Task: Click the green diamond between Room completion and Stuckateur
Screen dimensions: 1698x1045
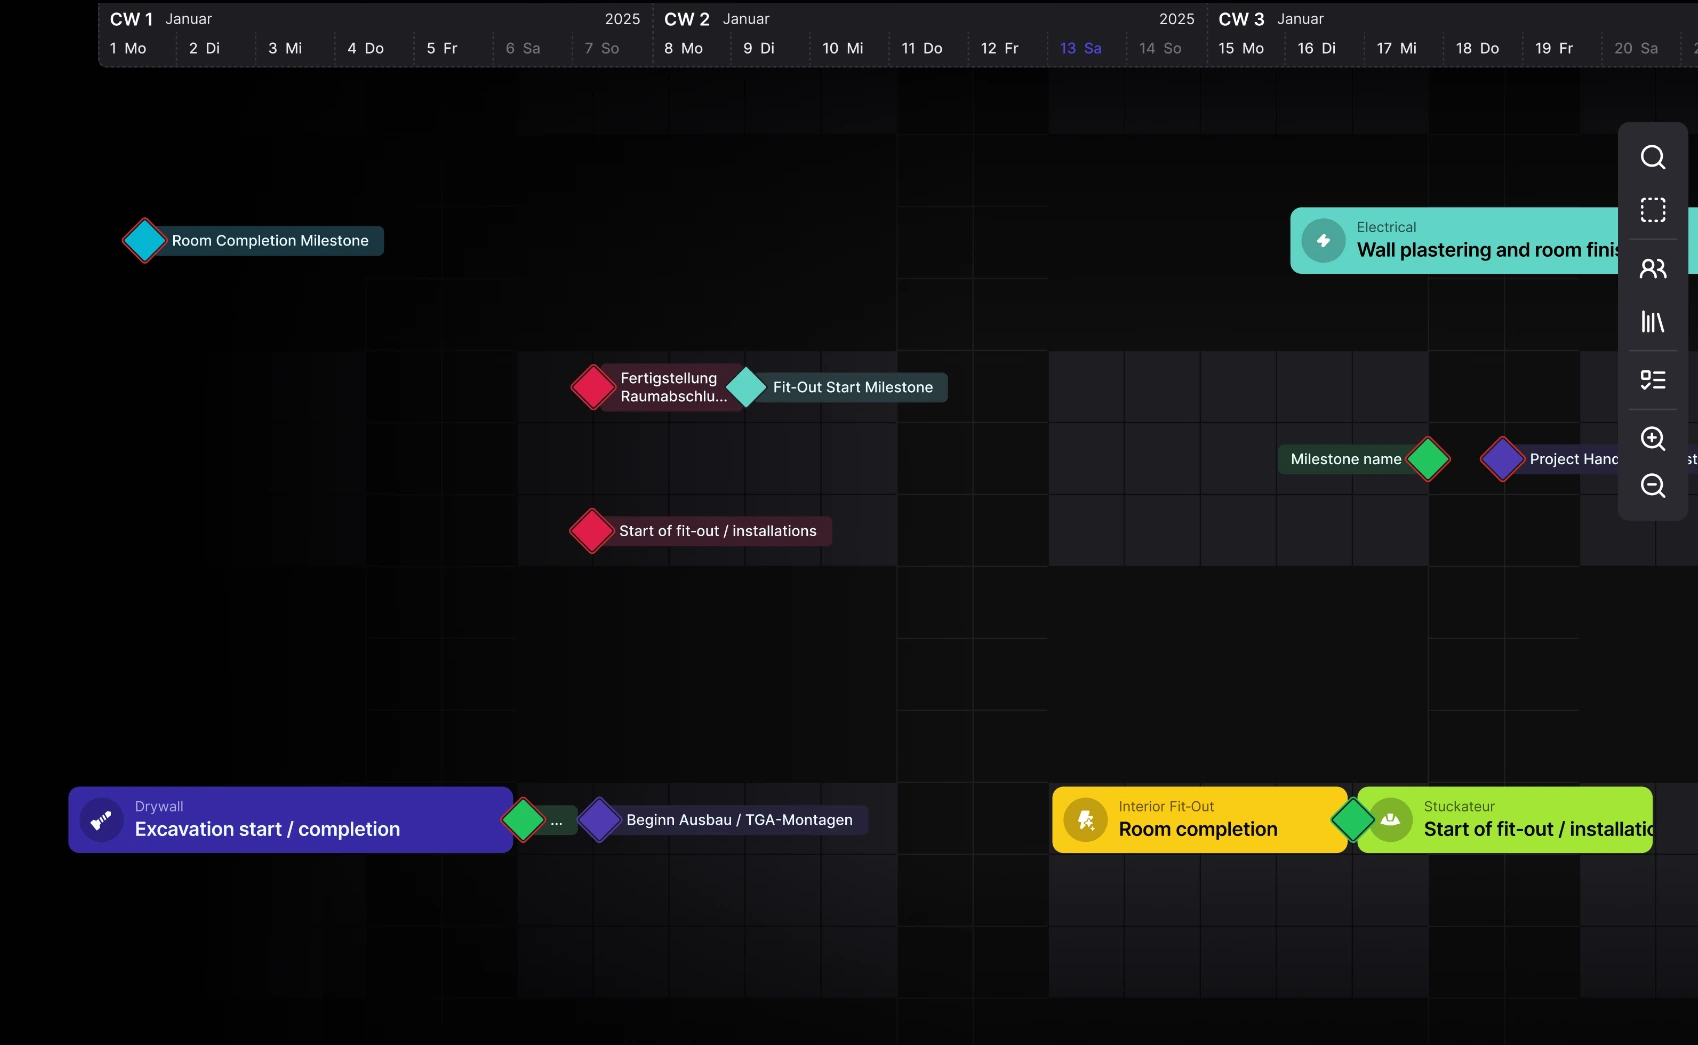Action: click(x=1353, y=820)
